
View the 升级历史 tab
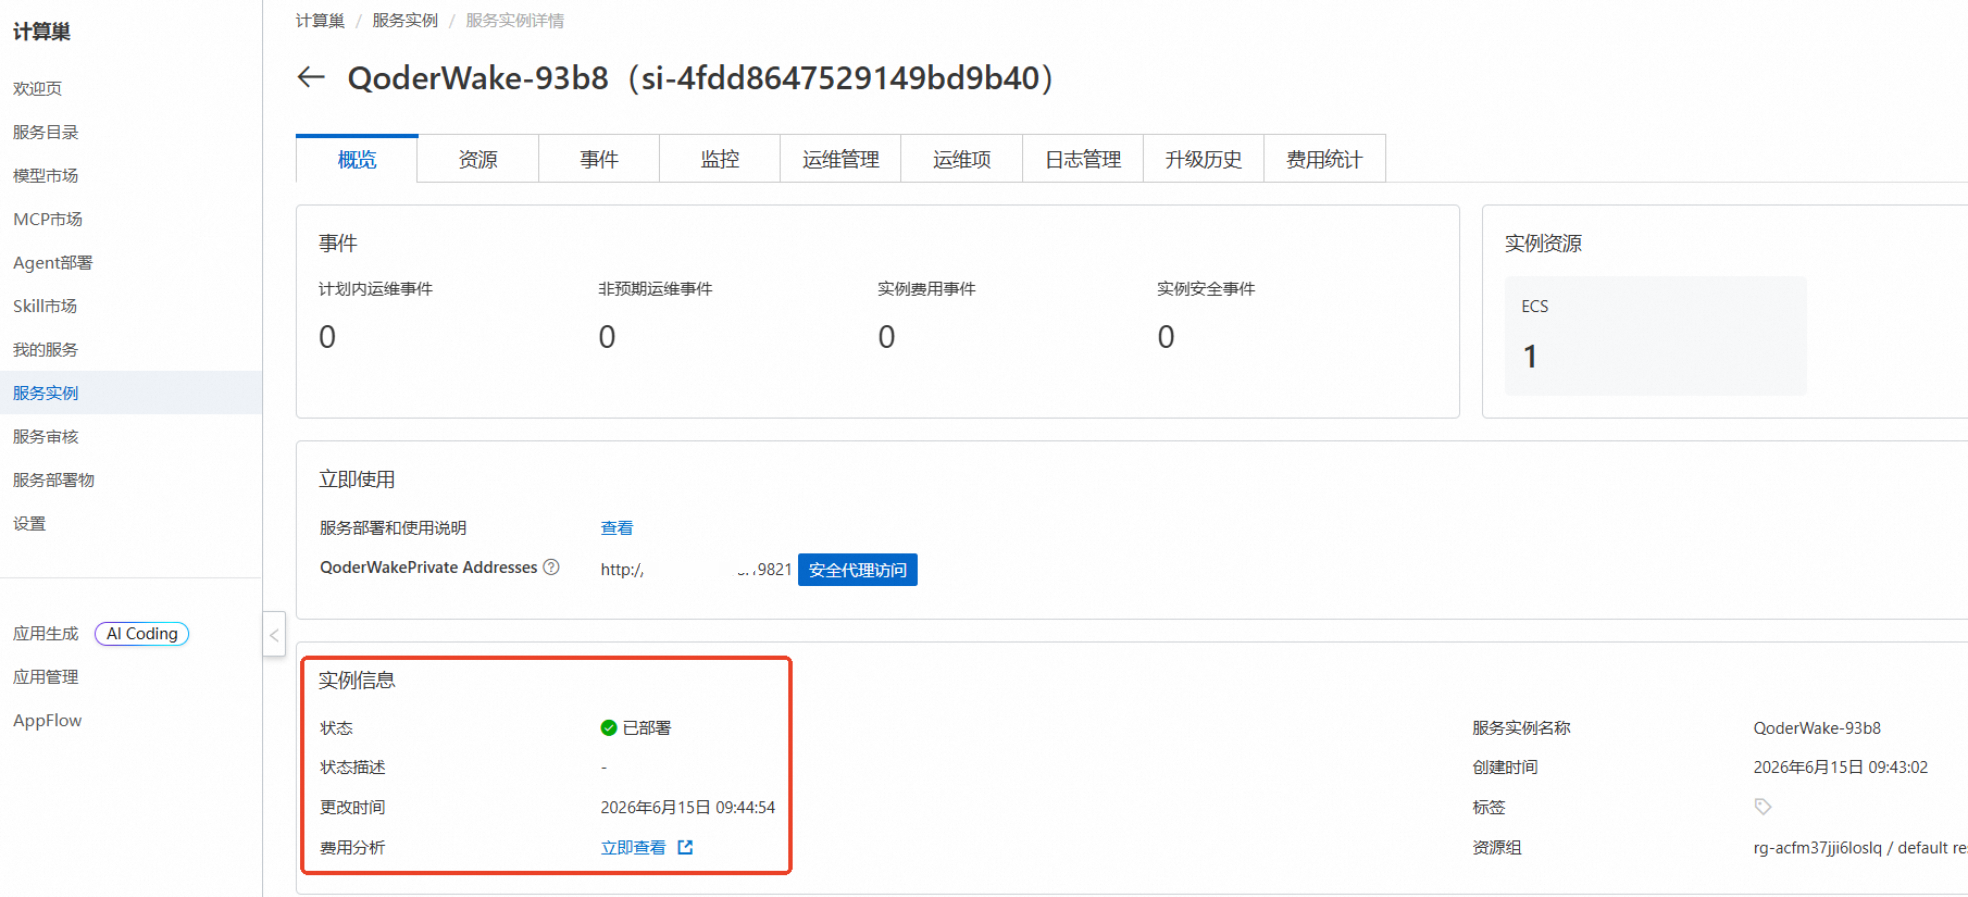tap(1204, 159)
